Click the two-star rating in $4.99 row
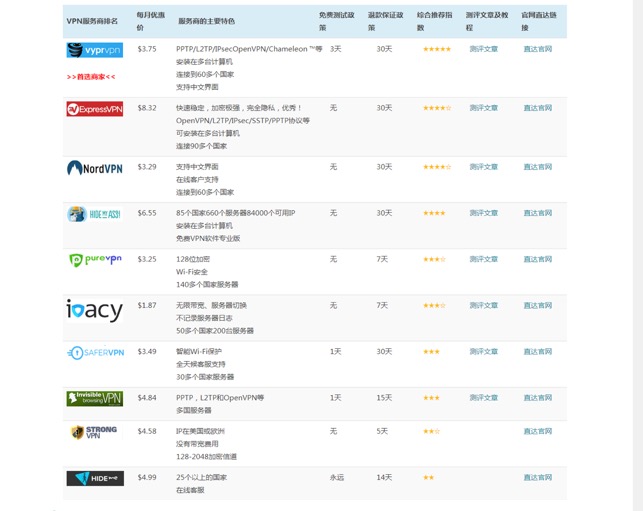Viewport: 643px width, 511px height. 429,477
